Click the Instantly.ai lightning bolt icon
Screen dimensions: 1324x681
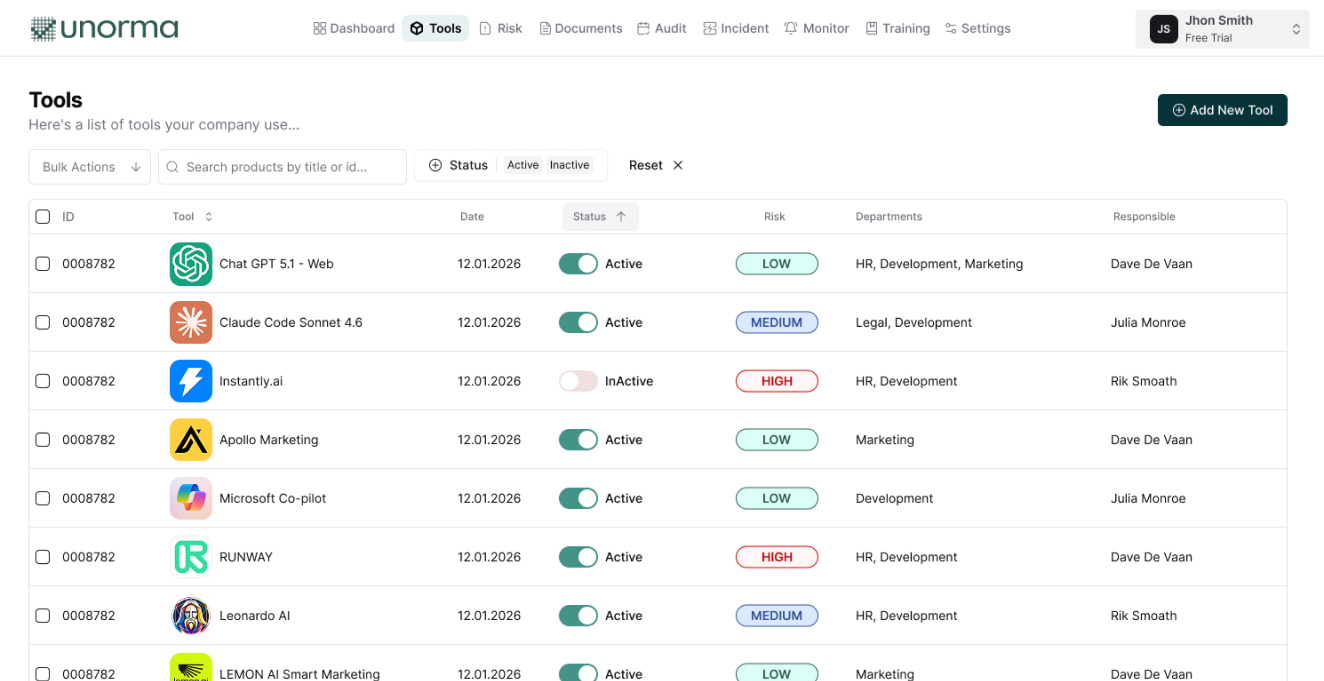tap(190, 380)
